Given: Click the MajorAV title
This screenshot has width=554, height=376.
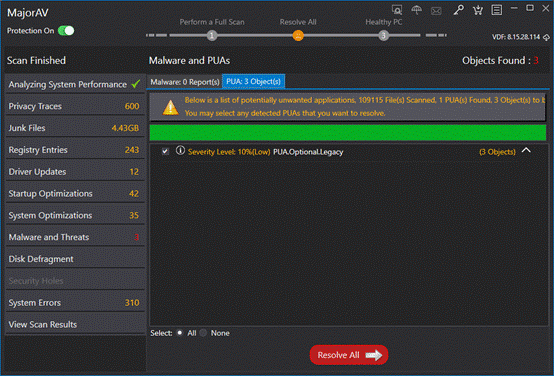Looking at the screenshot, I should pyautogui.click(x=28, y=13).
